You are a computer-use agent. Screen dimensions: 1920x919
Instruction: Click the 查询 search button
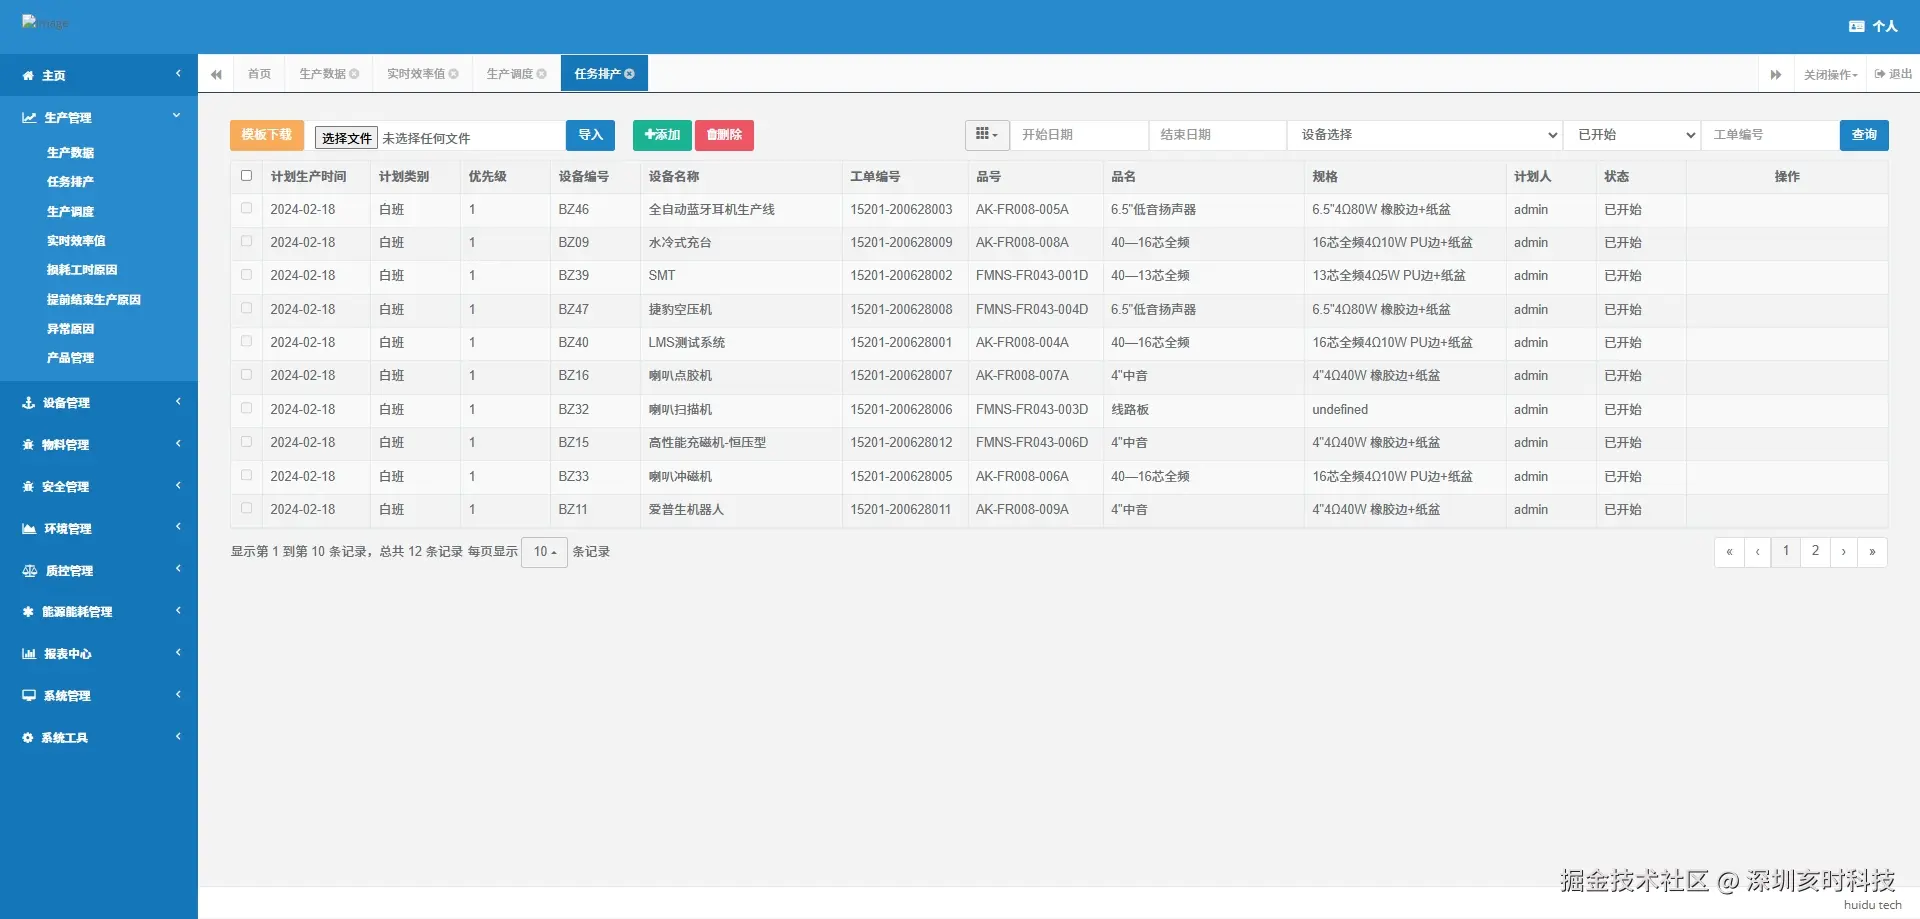(1864, 135)
